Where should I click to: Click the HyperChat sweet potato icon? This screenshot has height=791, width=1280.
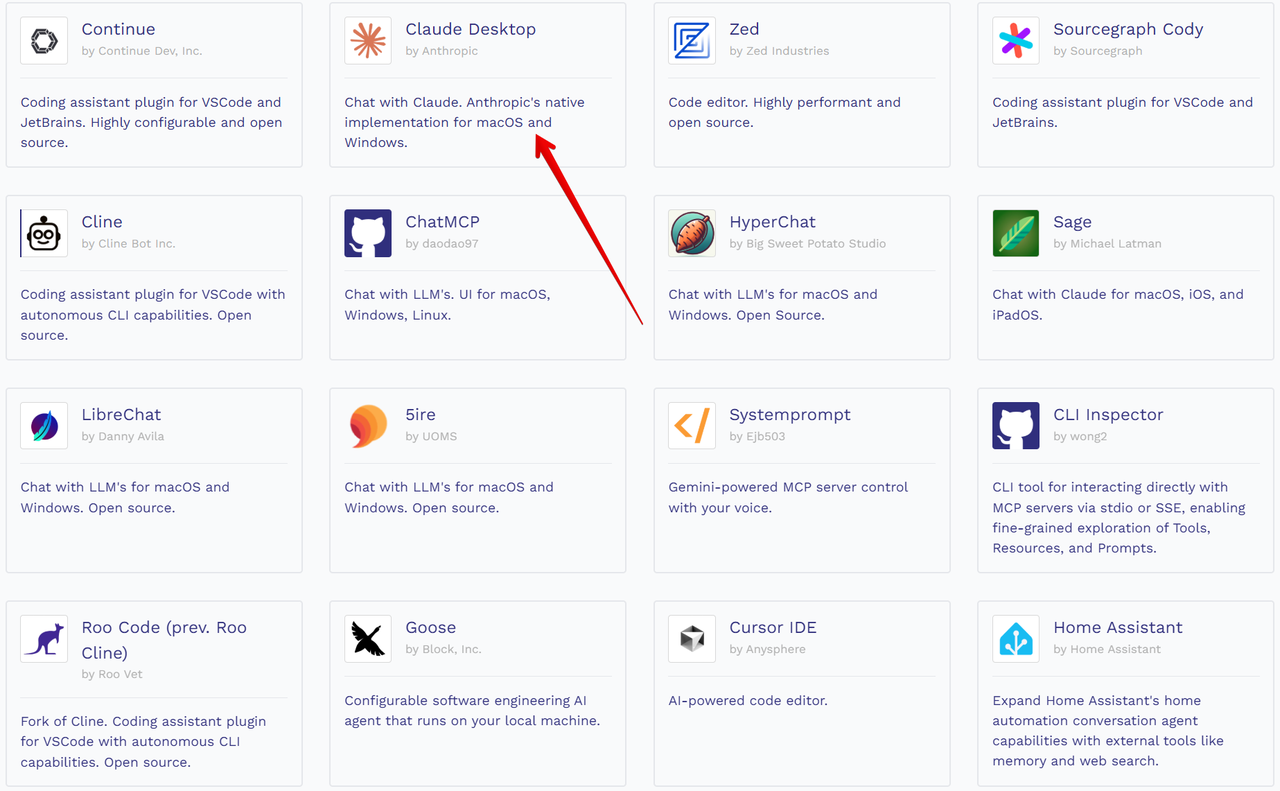pos(692,233)
